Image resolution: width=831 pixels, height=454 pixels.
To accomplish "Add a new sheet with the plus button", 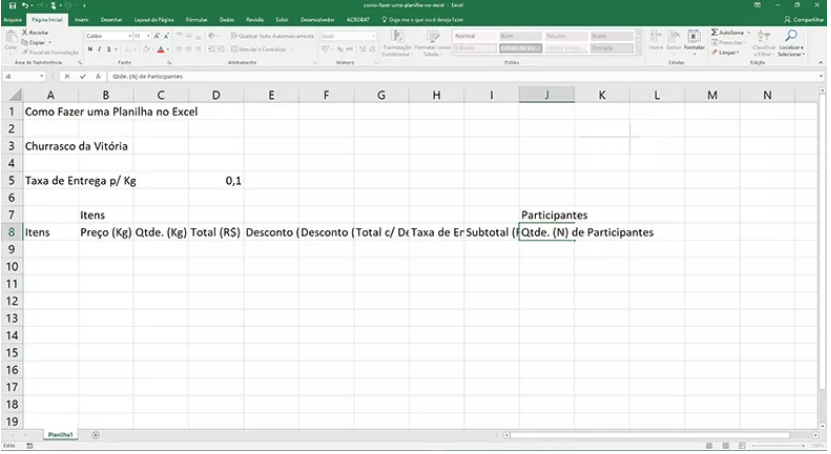I will pyautogui.click(x=96, y=435).
